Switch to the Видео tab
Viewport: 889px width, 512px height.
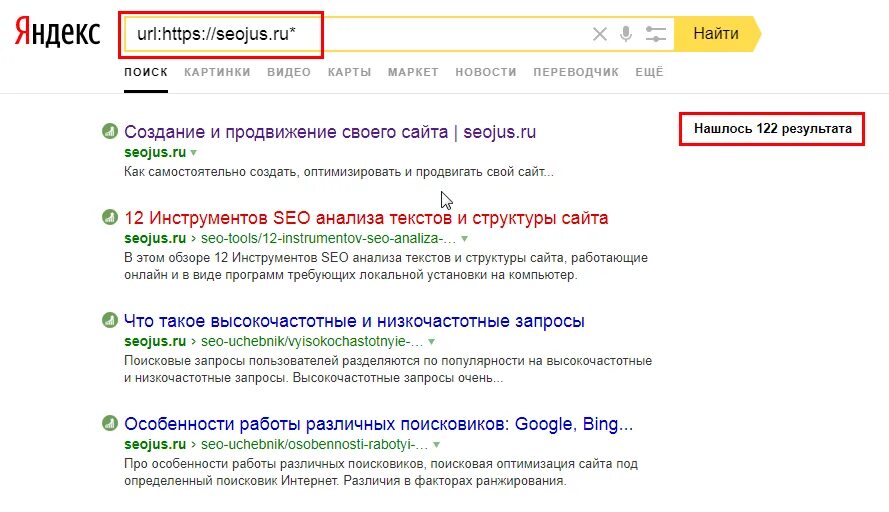click(289, 72)
